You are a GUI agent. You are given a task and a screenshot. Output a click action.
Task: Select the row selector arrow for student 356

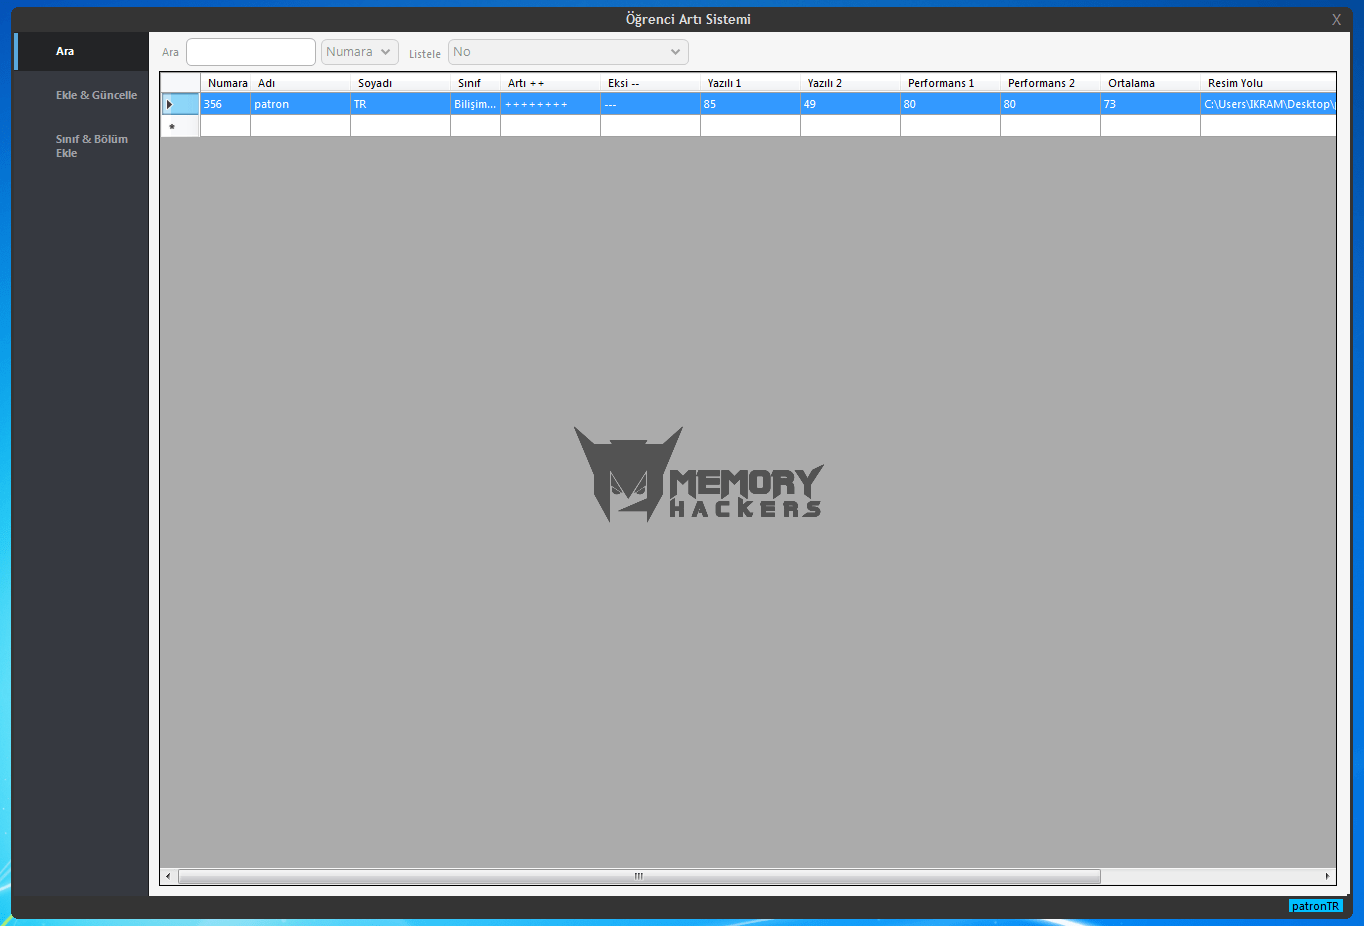181,104
